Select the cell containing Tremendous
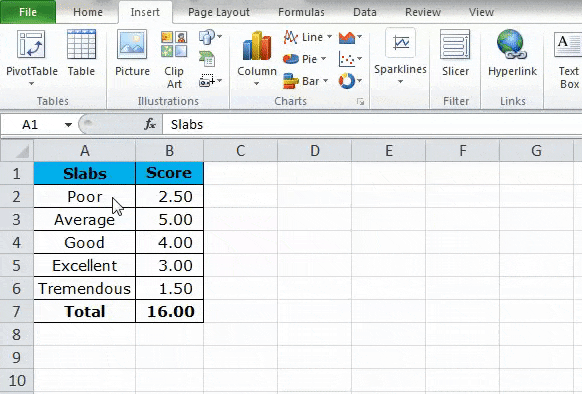582x394 pixels. tap(85, 289)
